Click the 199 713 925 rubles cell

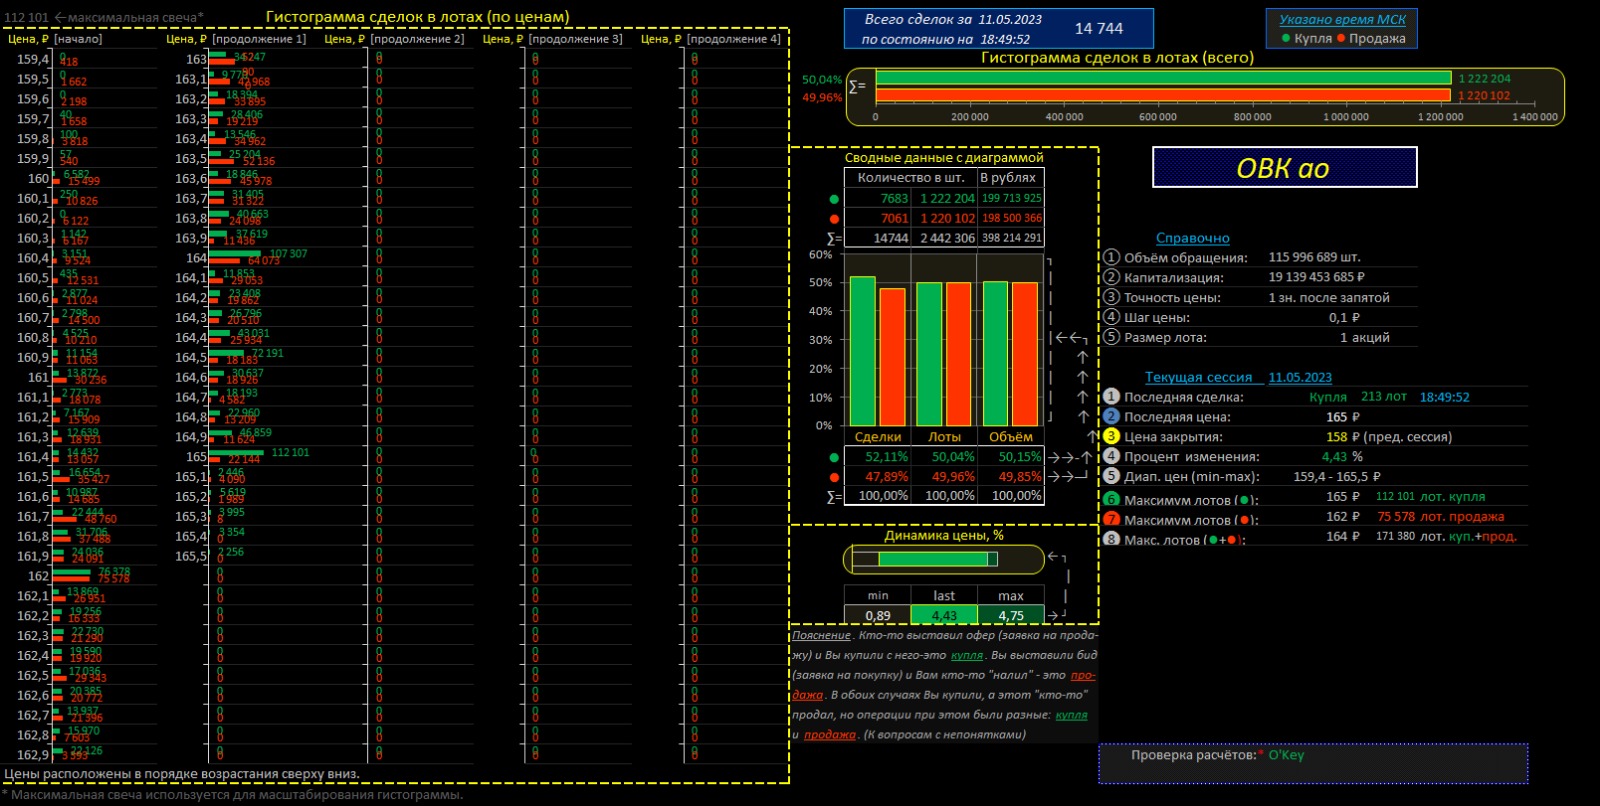tap(1011, 198)
